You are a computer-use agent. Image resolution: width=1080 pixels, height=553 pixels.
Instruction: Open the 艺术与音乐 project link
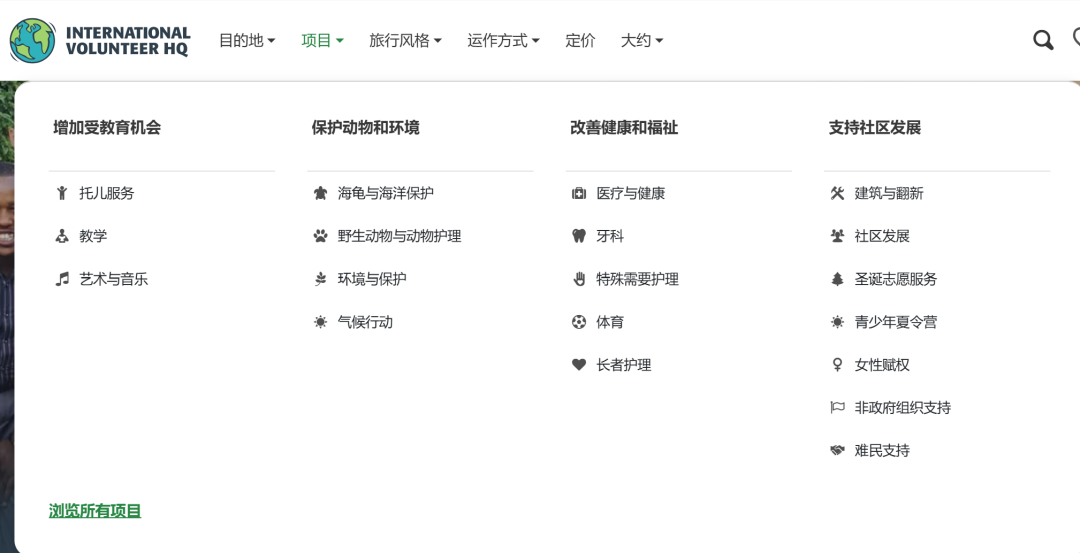coord(114,279)
